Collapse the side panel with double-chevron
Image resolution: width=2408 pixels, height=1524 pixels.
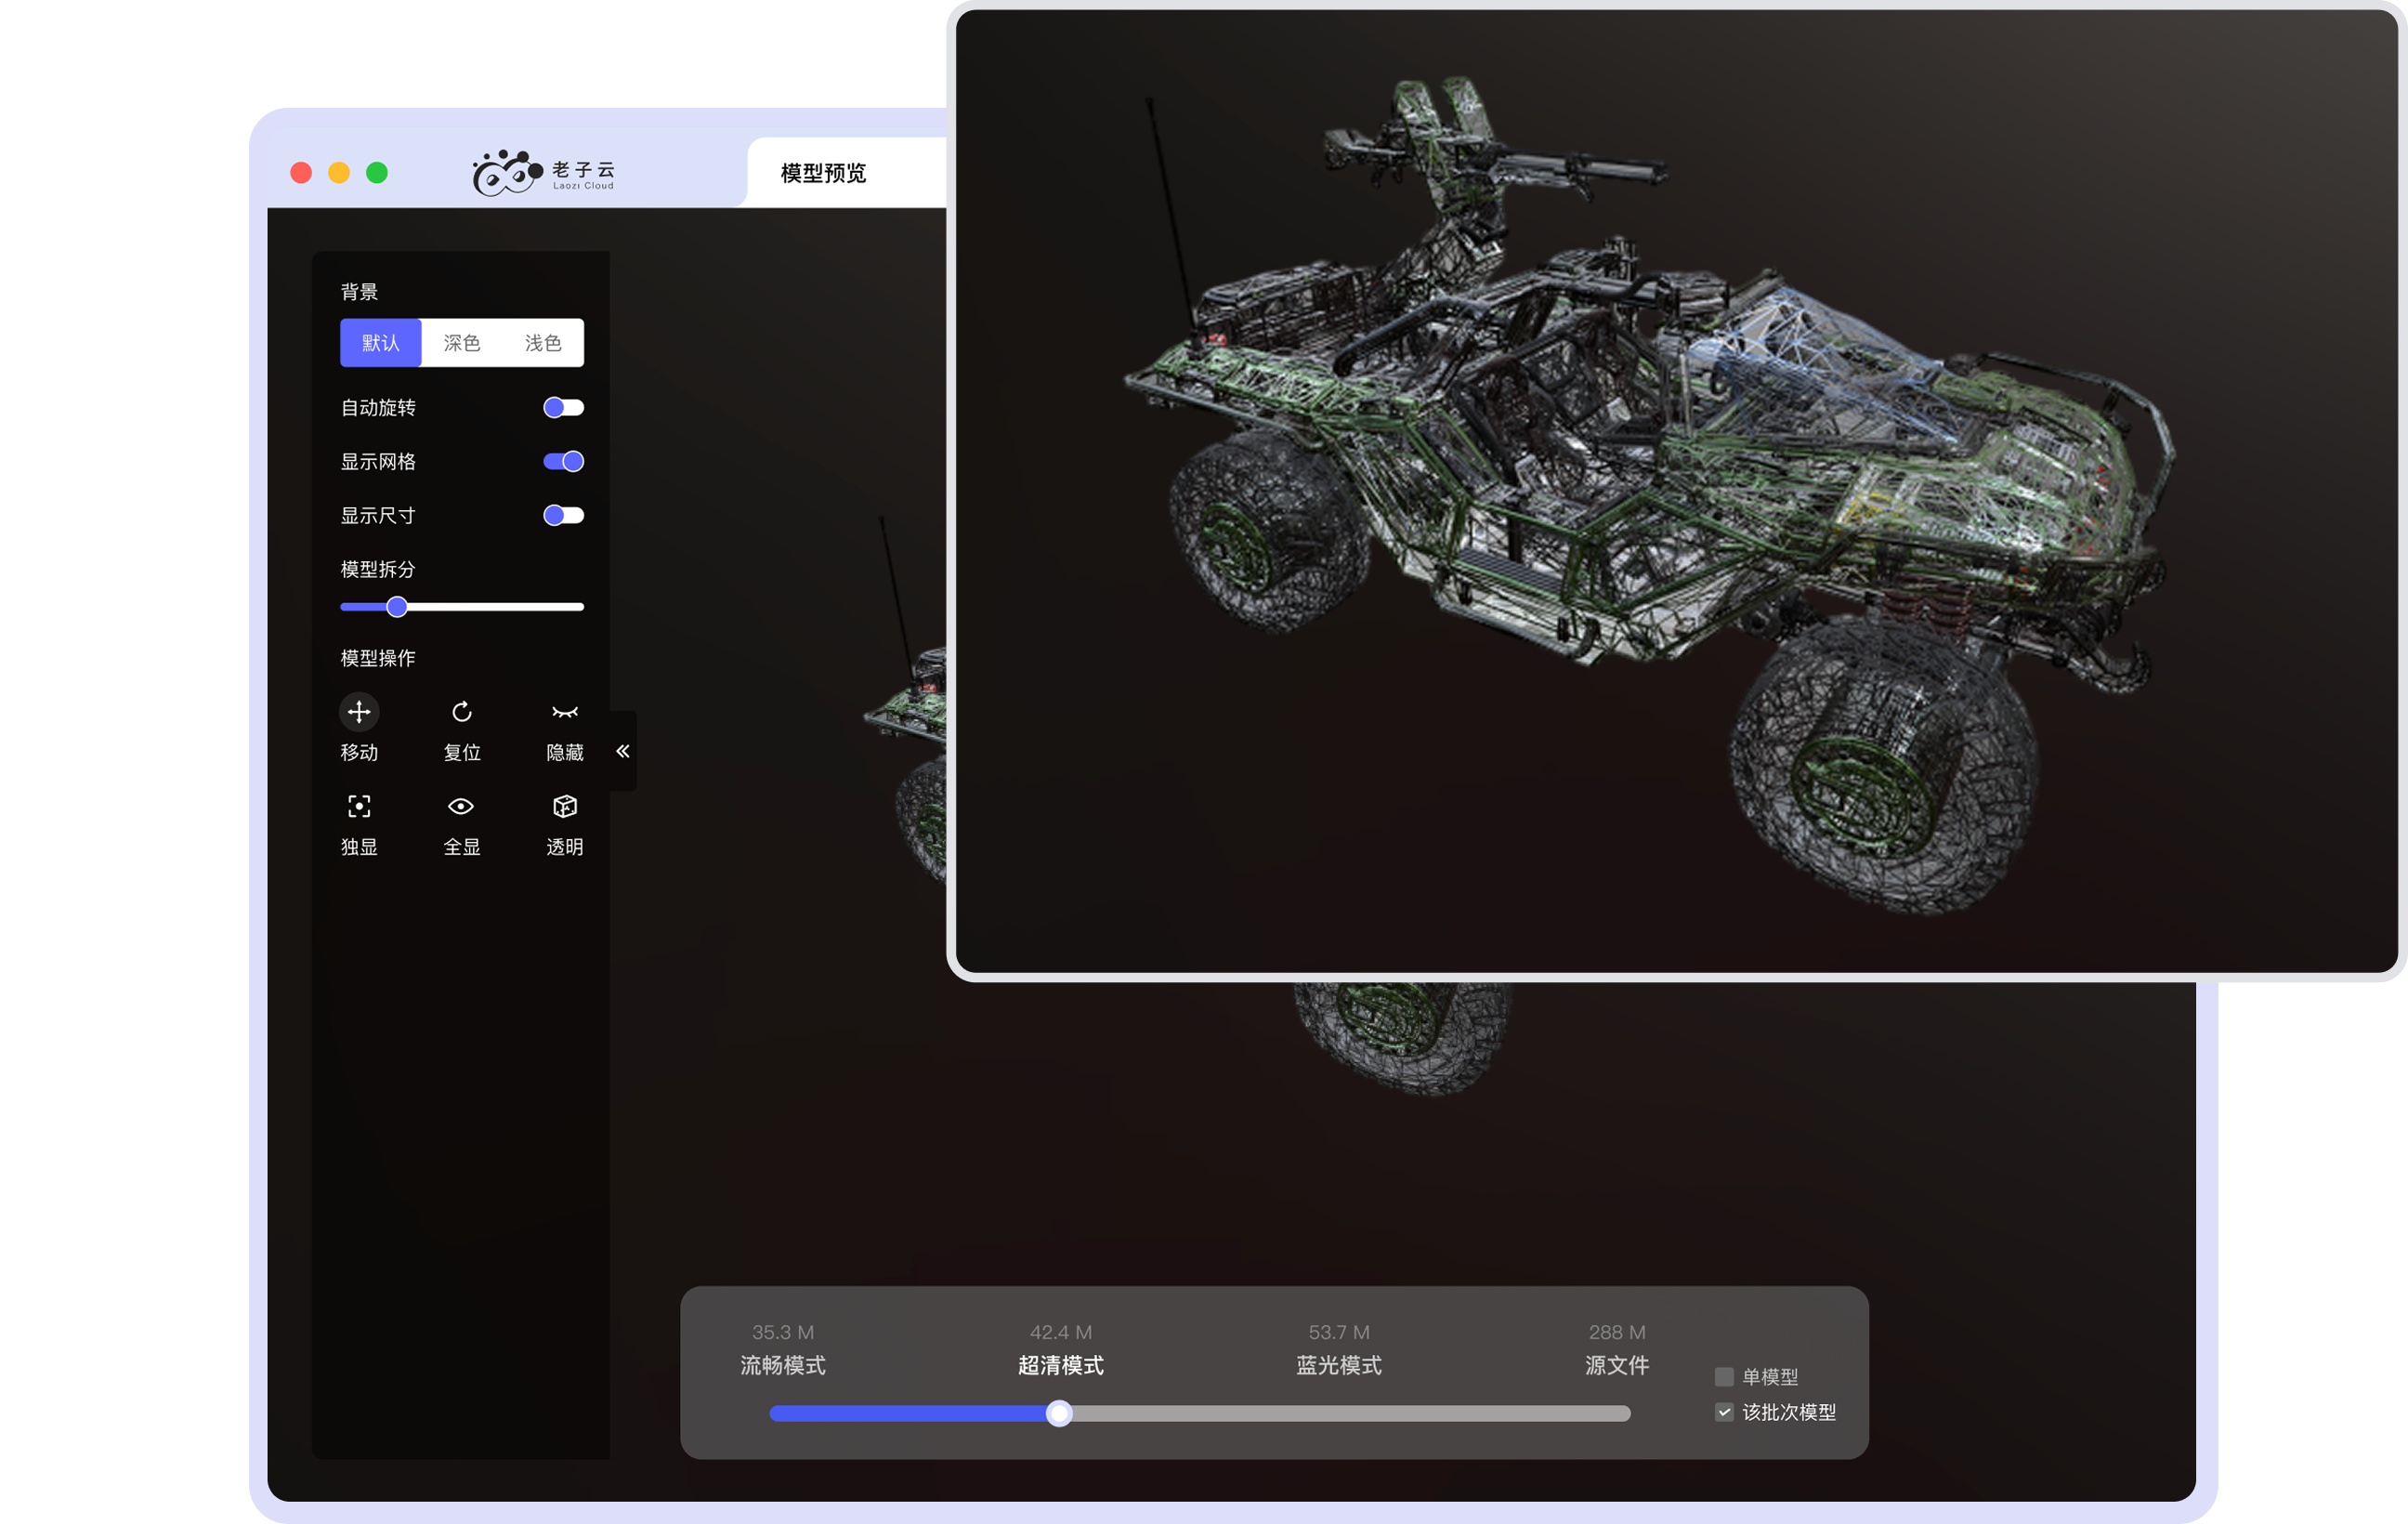tap(623, 751)
